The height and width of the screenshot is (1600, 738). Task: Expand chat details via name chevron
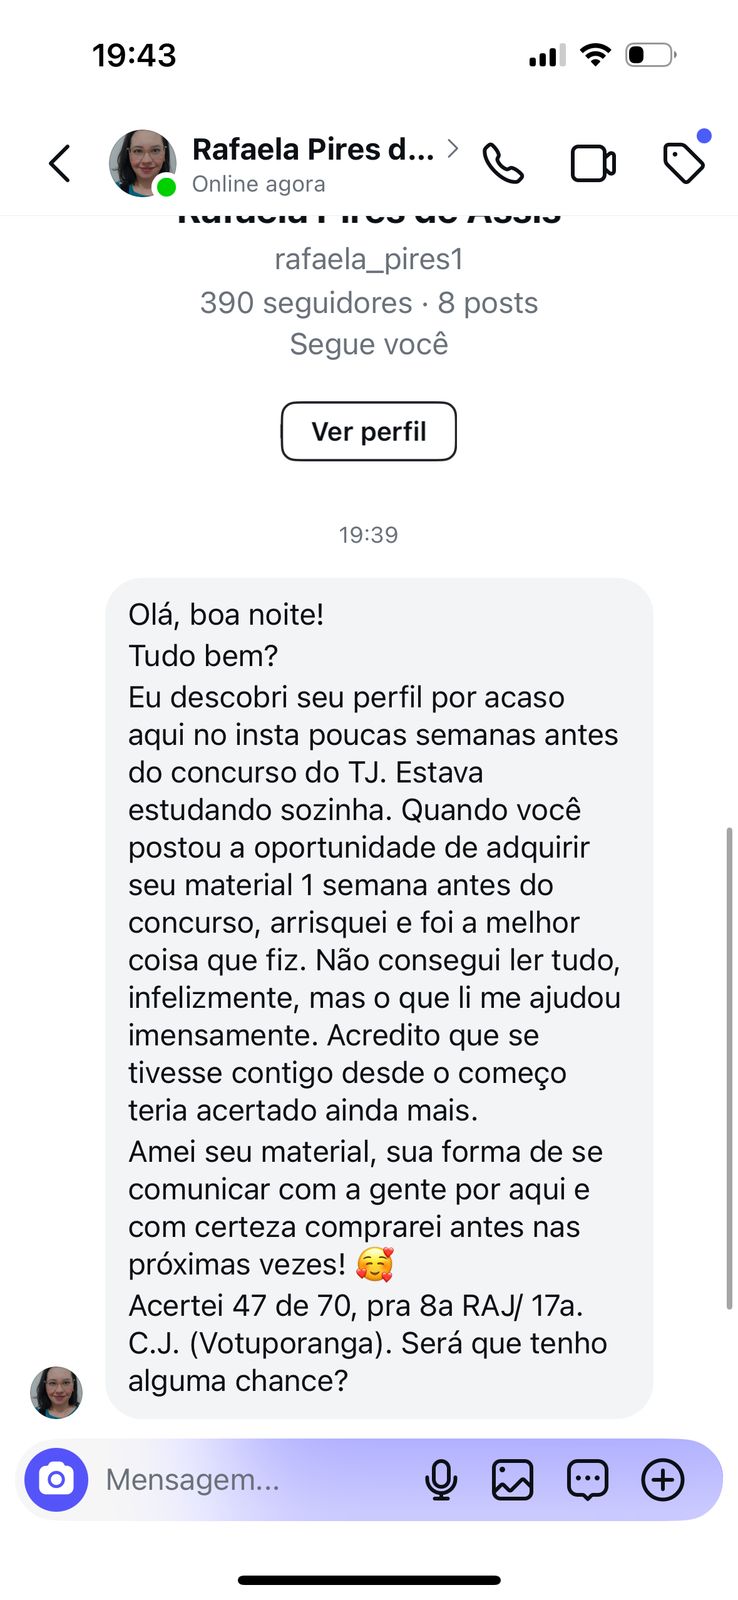point(453,149)
